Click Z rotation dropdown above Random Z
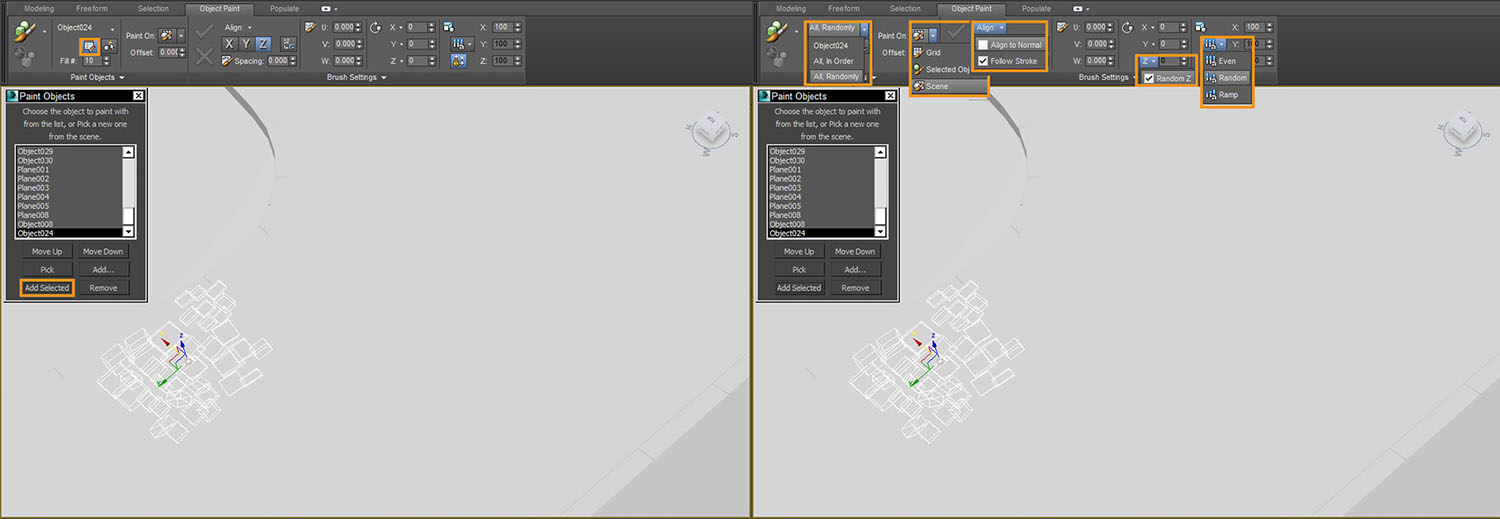 click(1149, 61)
